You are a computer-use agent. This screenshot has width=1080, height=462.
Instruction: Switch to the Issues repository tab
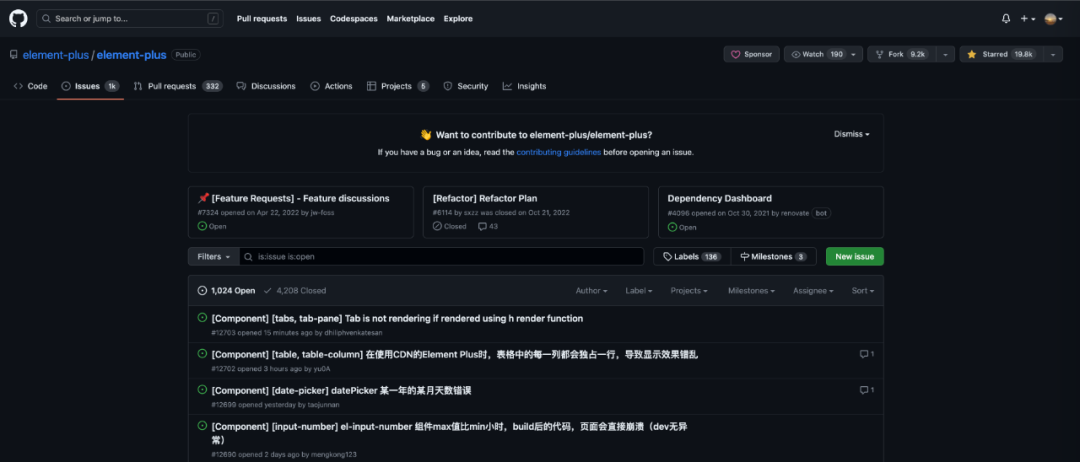(x=90, y=86)
